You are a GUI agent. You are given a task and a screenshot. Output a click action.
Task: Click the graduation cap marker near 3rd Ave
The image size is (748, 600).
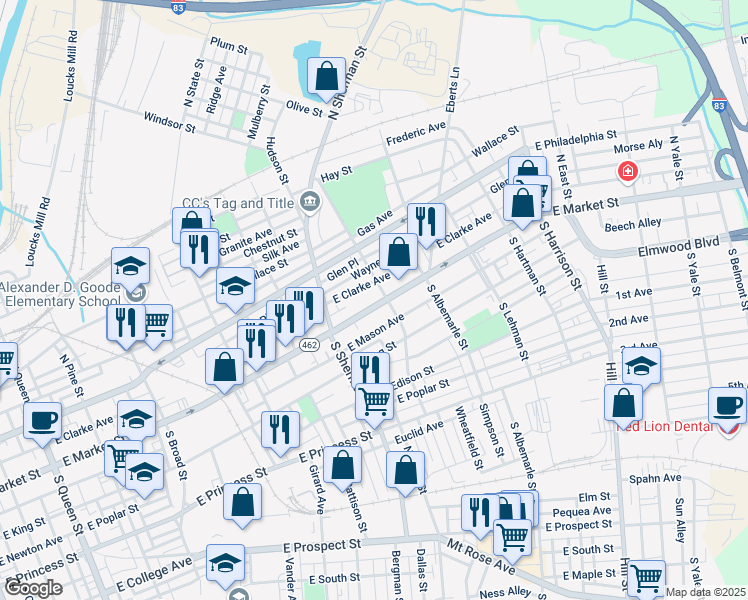(642, 366)
